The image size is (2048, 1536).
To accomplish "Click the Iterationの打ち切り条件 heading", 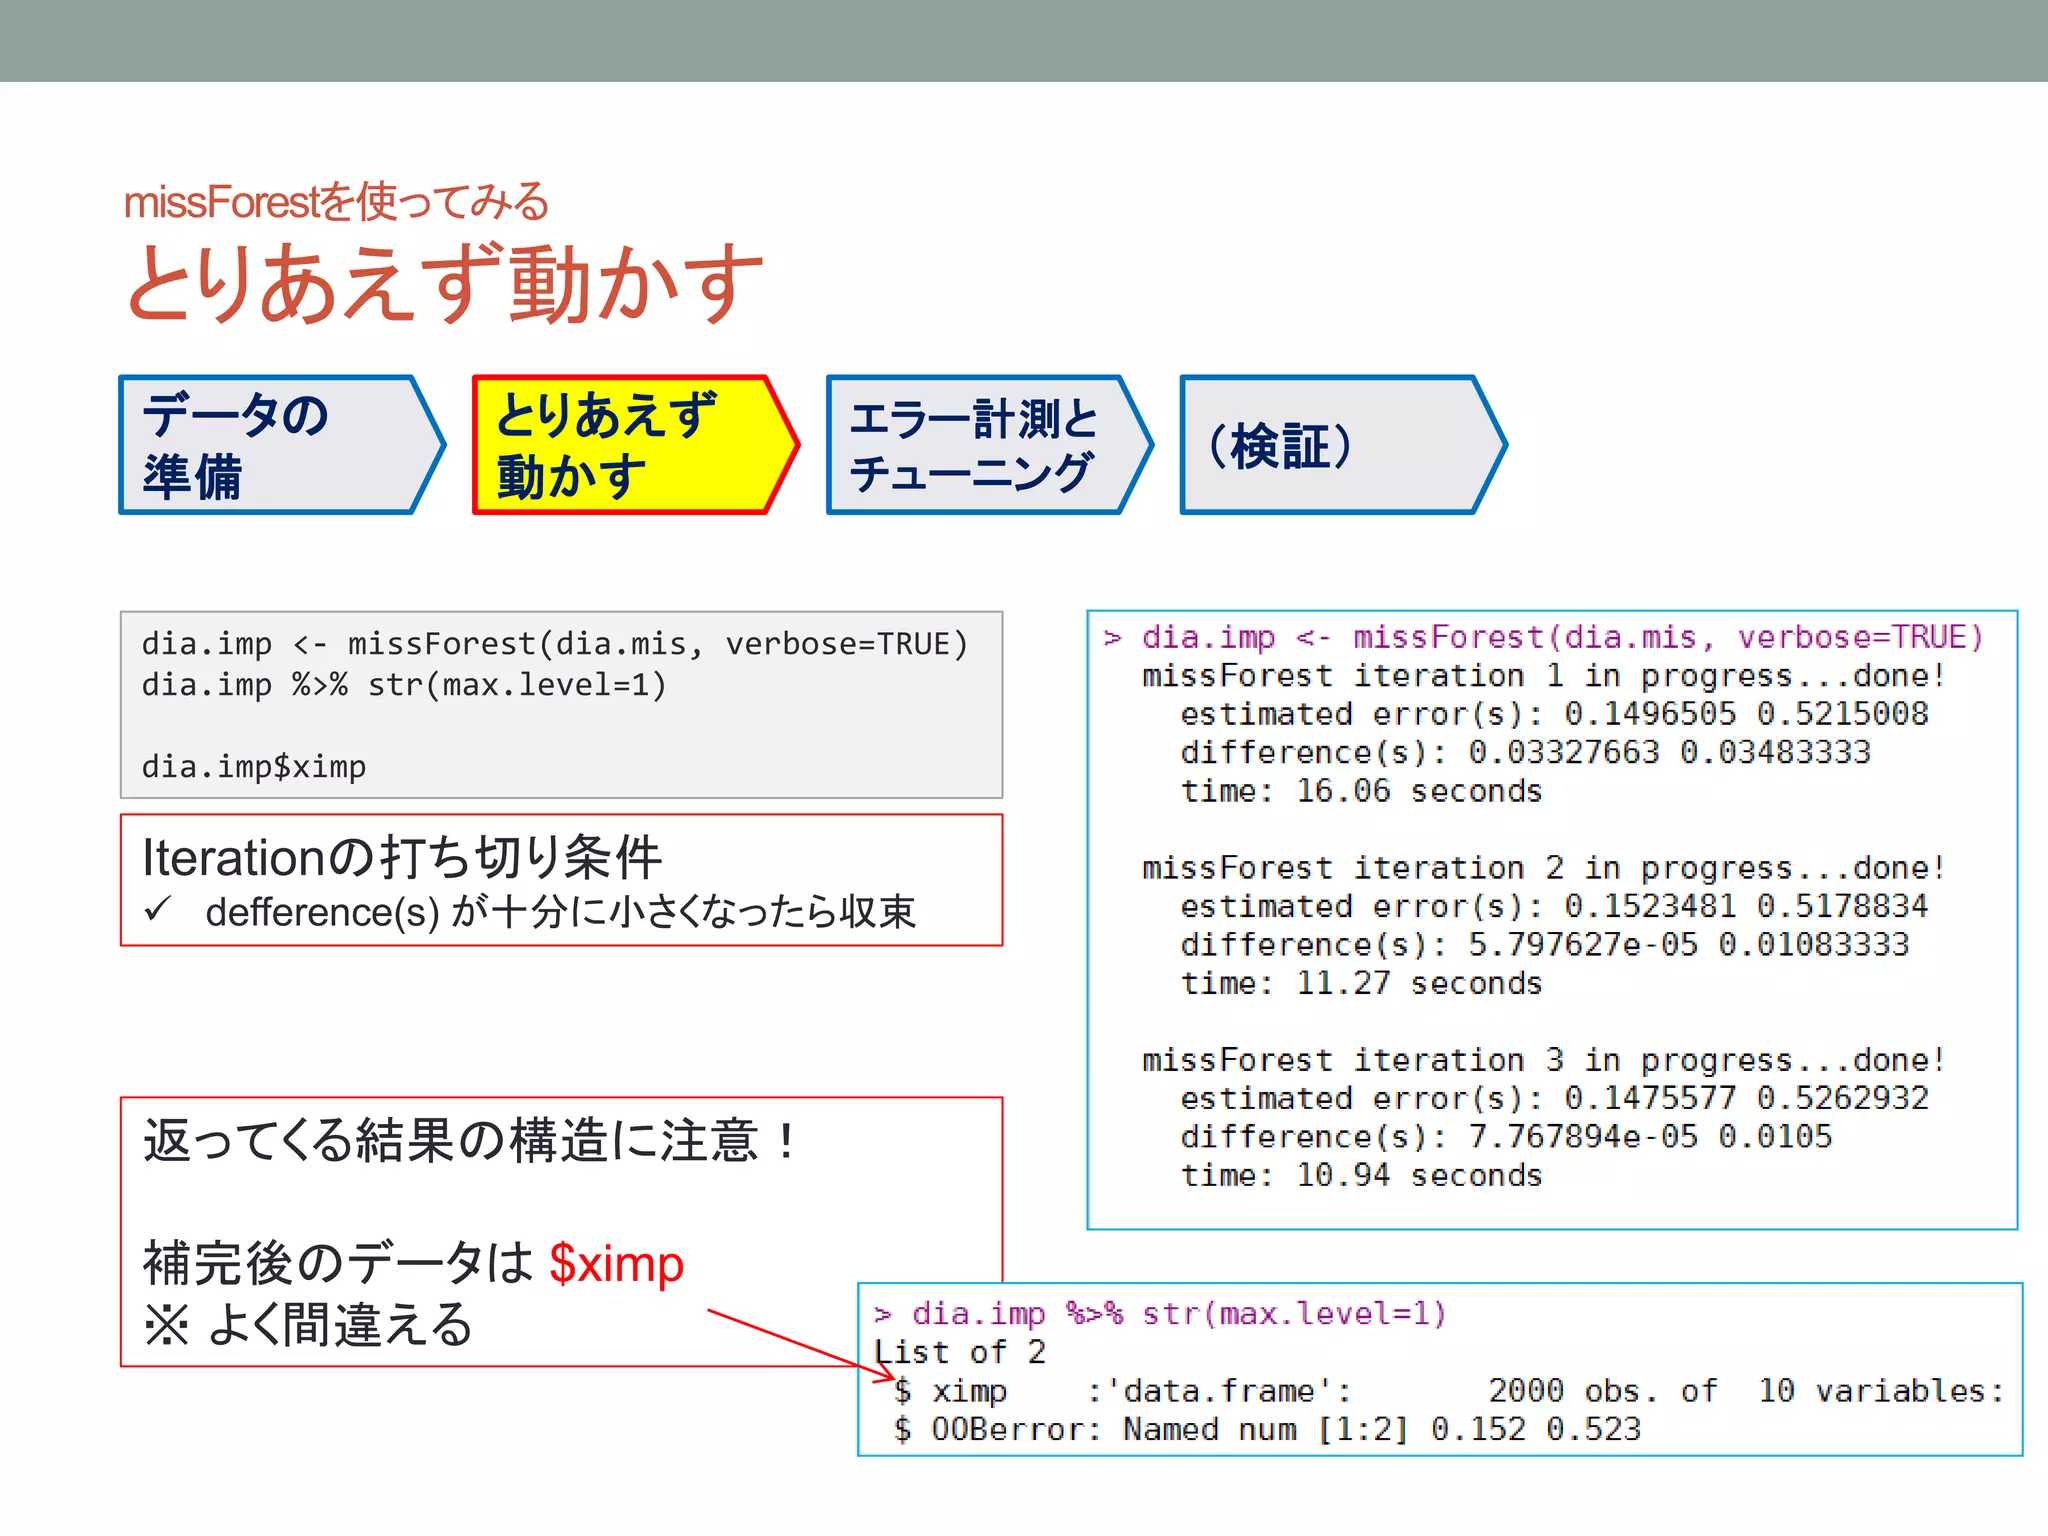I will pyautogui.click(x=402, y=857).
